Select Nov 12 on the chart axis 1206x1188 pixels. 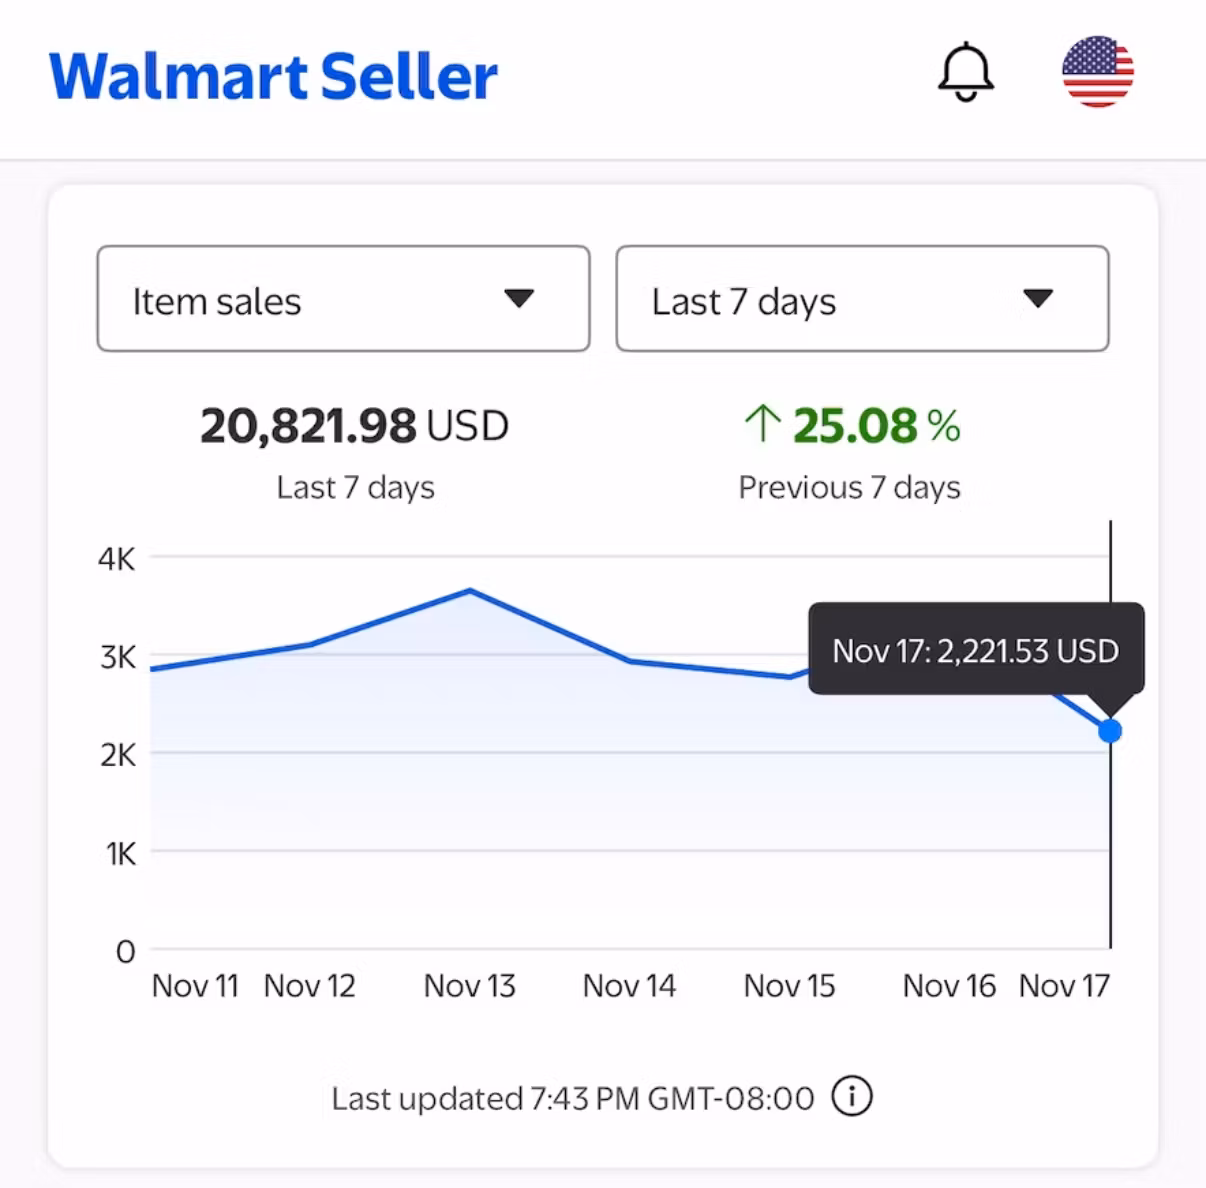tap(309, 986)
